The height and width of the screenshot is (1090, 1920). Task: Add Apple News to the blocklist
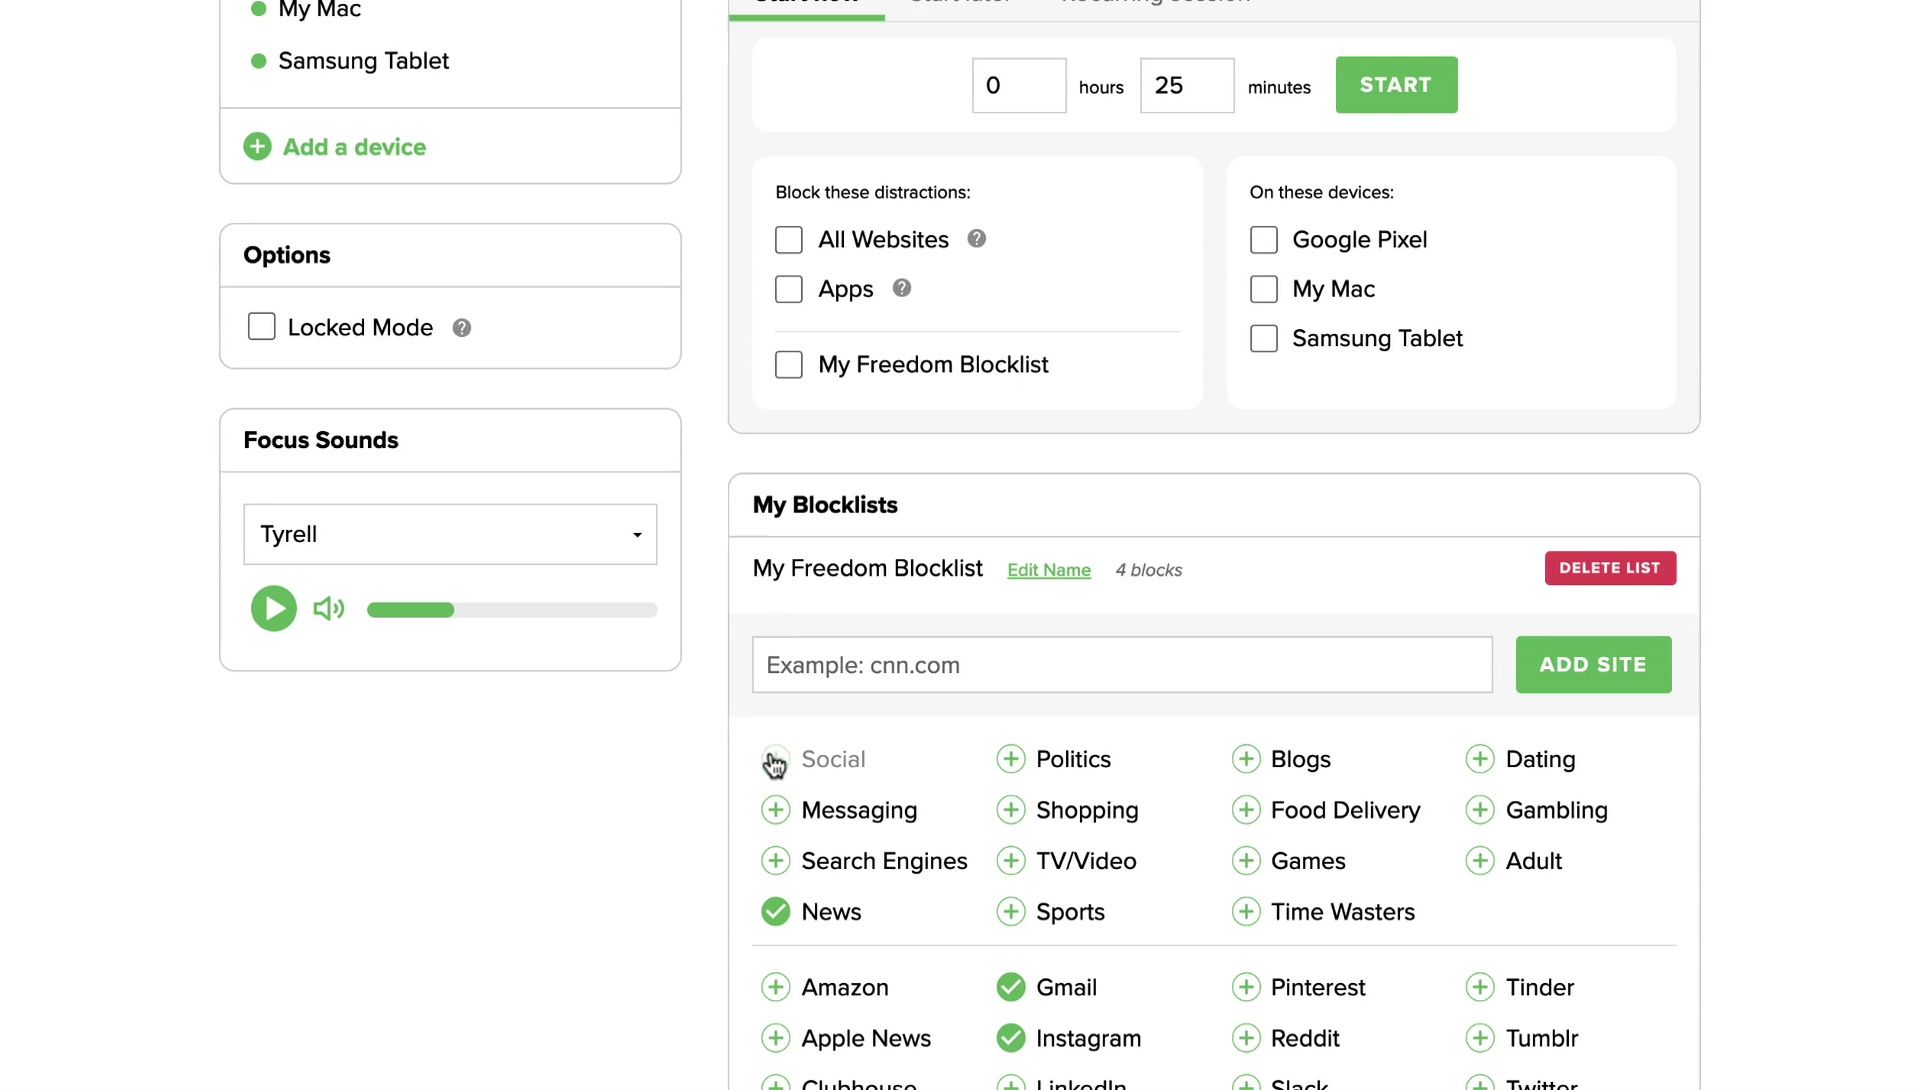tap(776, 1039)
